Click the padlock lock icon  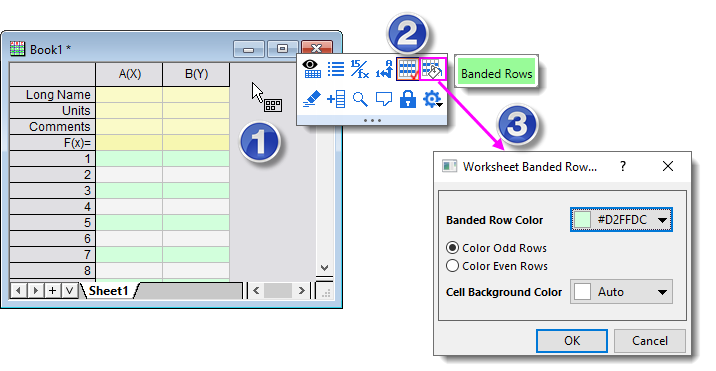pos(408,99)
